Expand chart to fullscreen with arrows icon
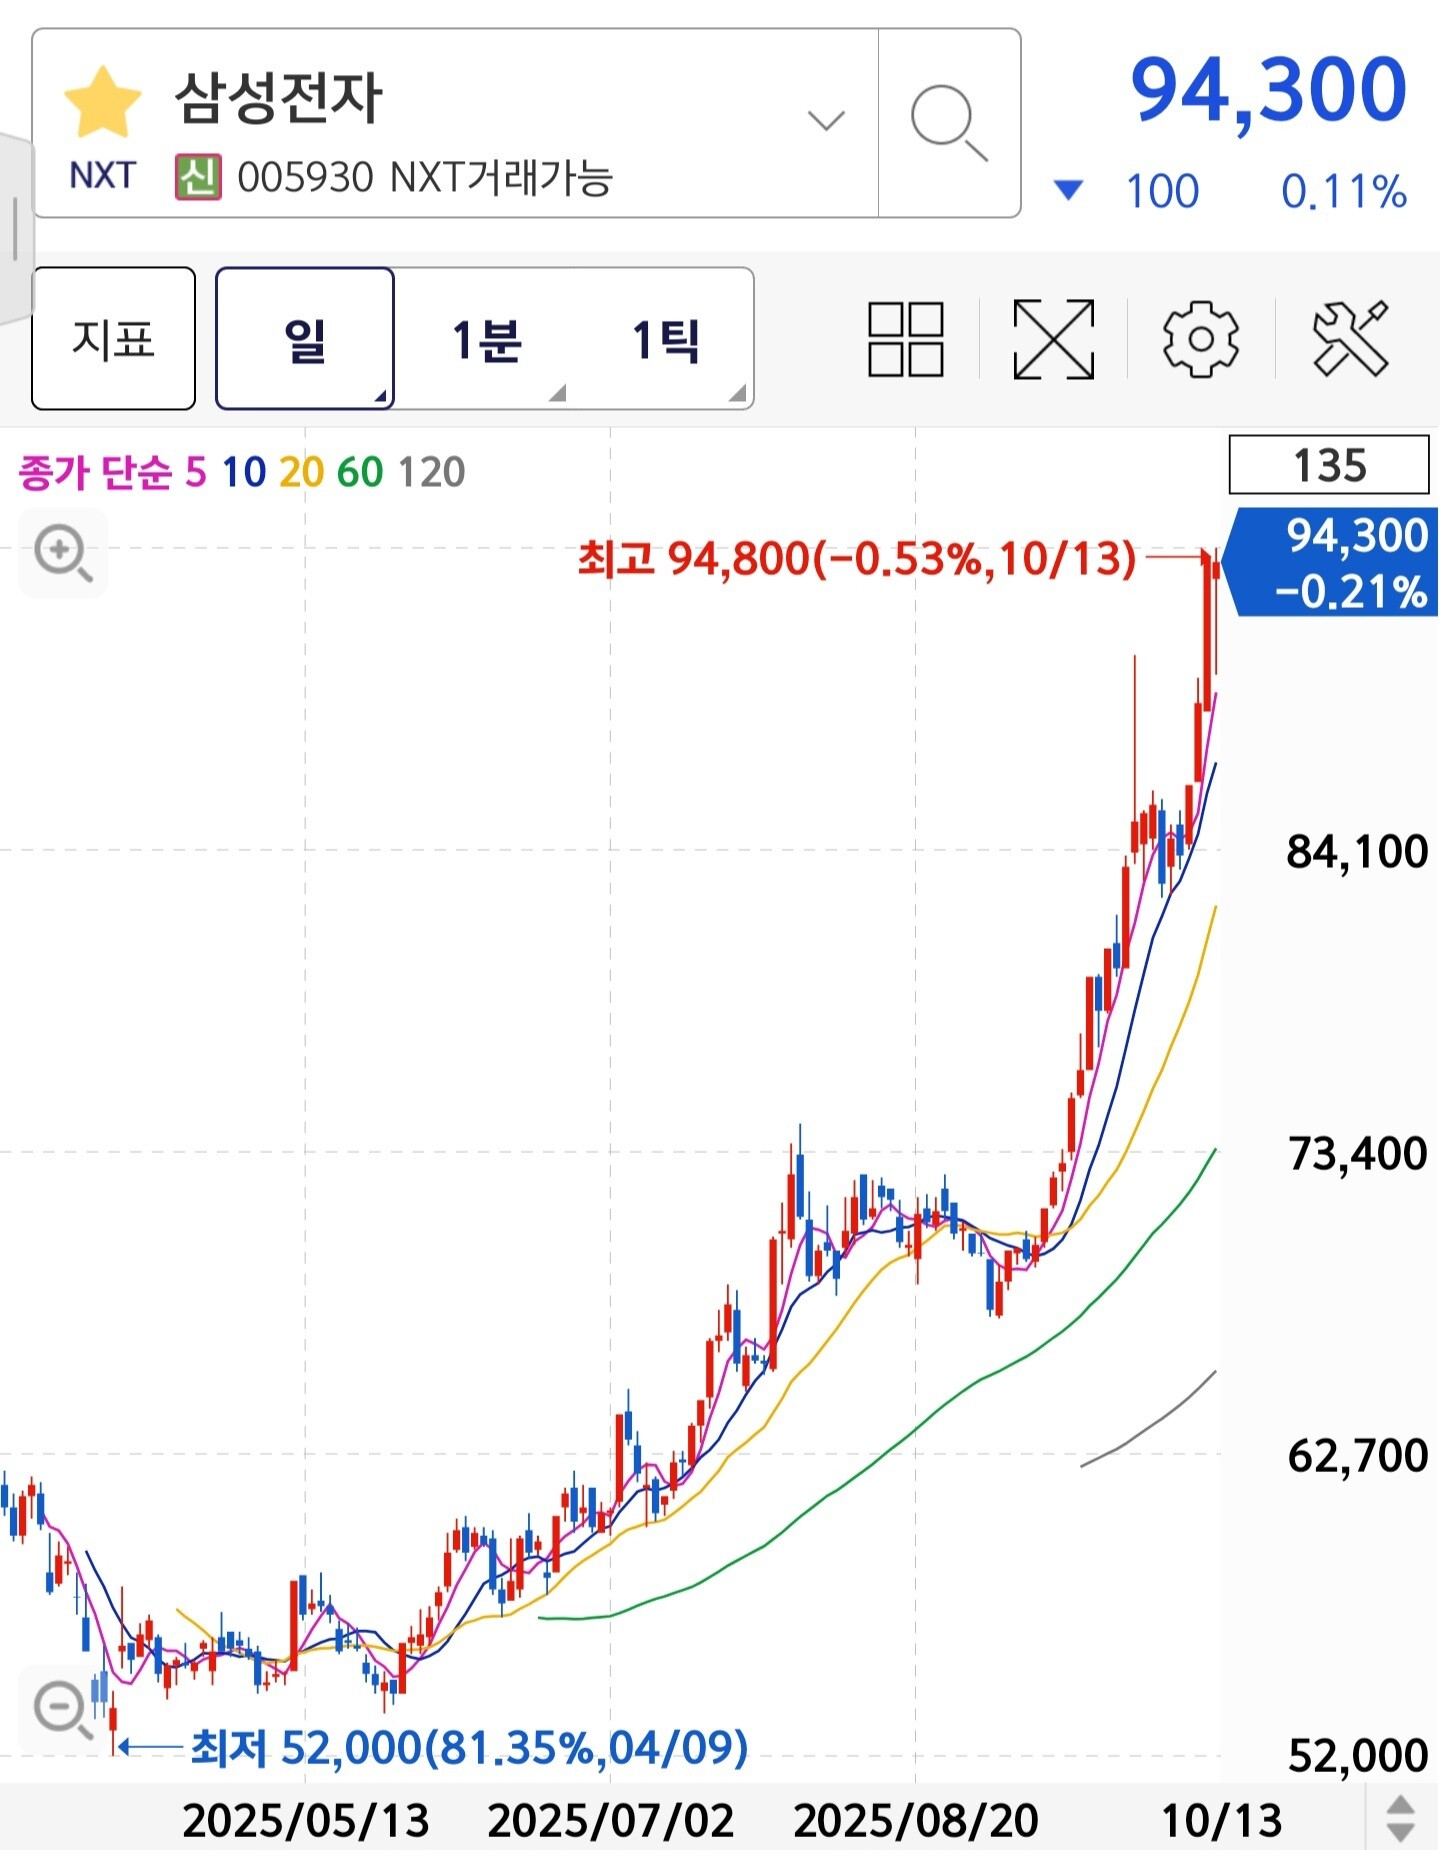The image size is (1440, 1850). 1054,339
